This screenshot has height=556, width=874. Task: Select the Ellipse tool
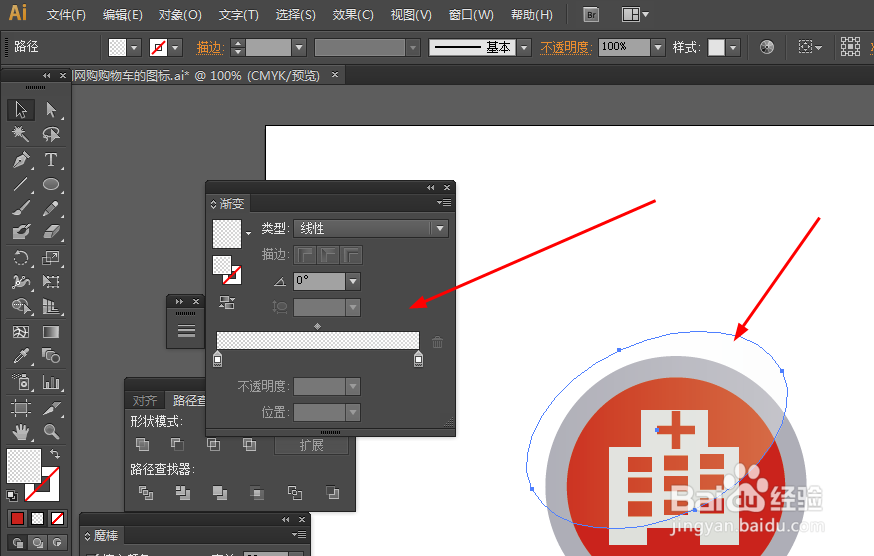51,184
